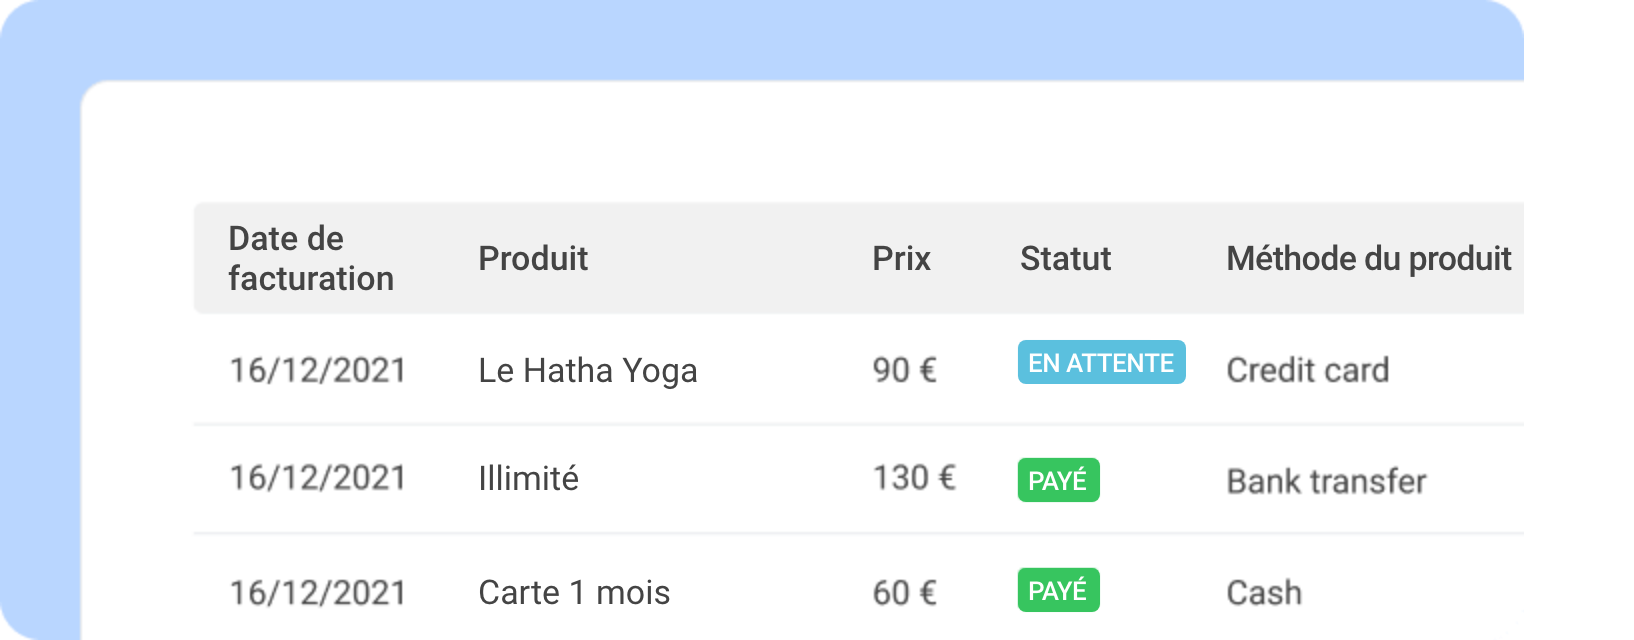
Task: Click the EN ATTENTE status badge
Action: 1101,362
